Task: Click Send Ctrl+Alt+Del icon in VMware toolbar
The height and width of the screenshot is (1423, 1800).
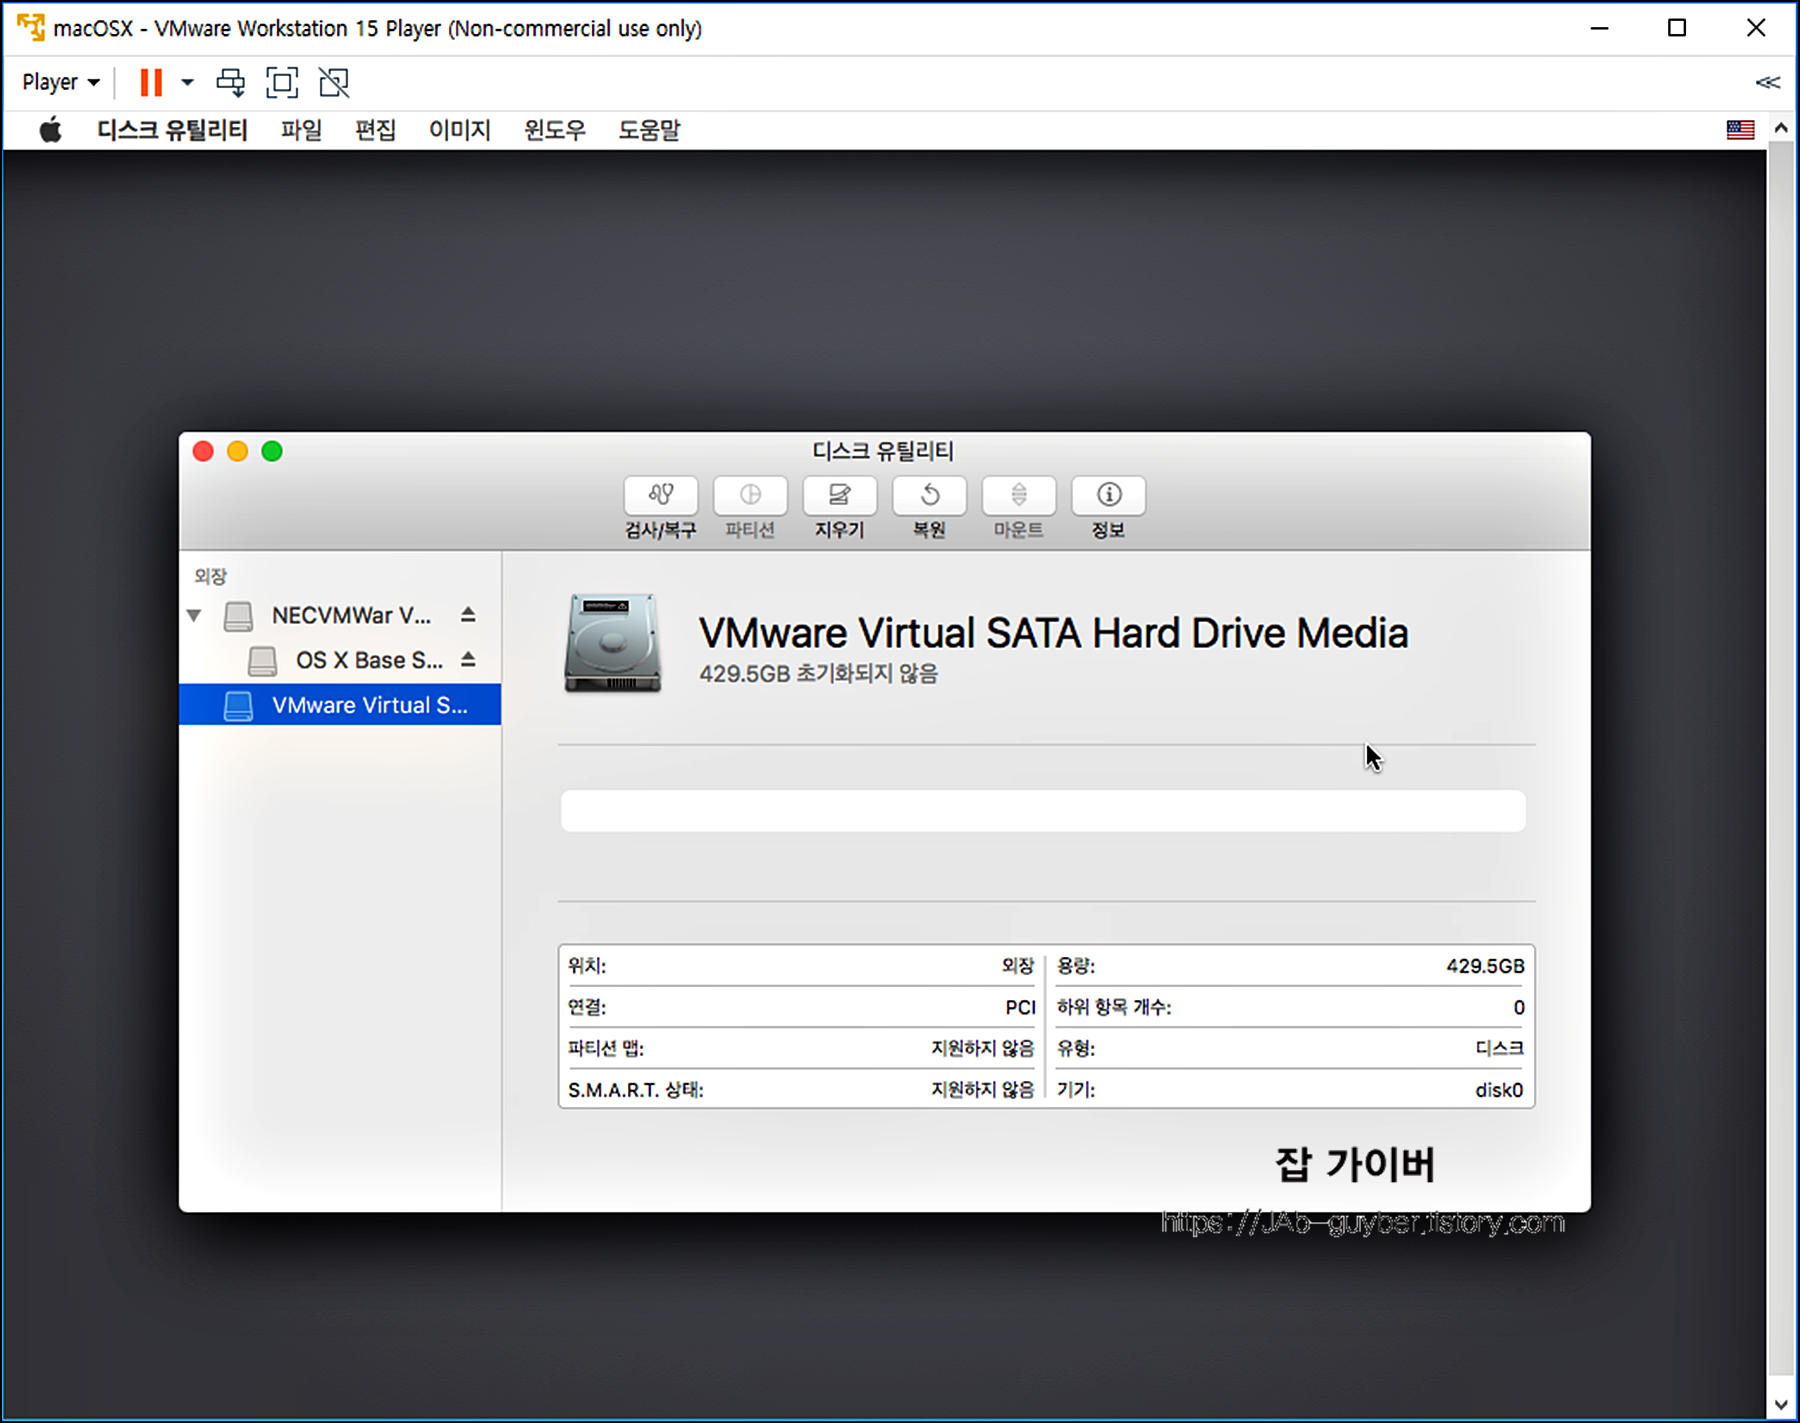Action: [231, 82]
